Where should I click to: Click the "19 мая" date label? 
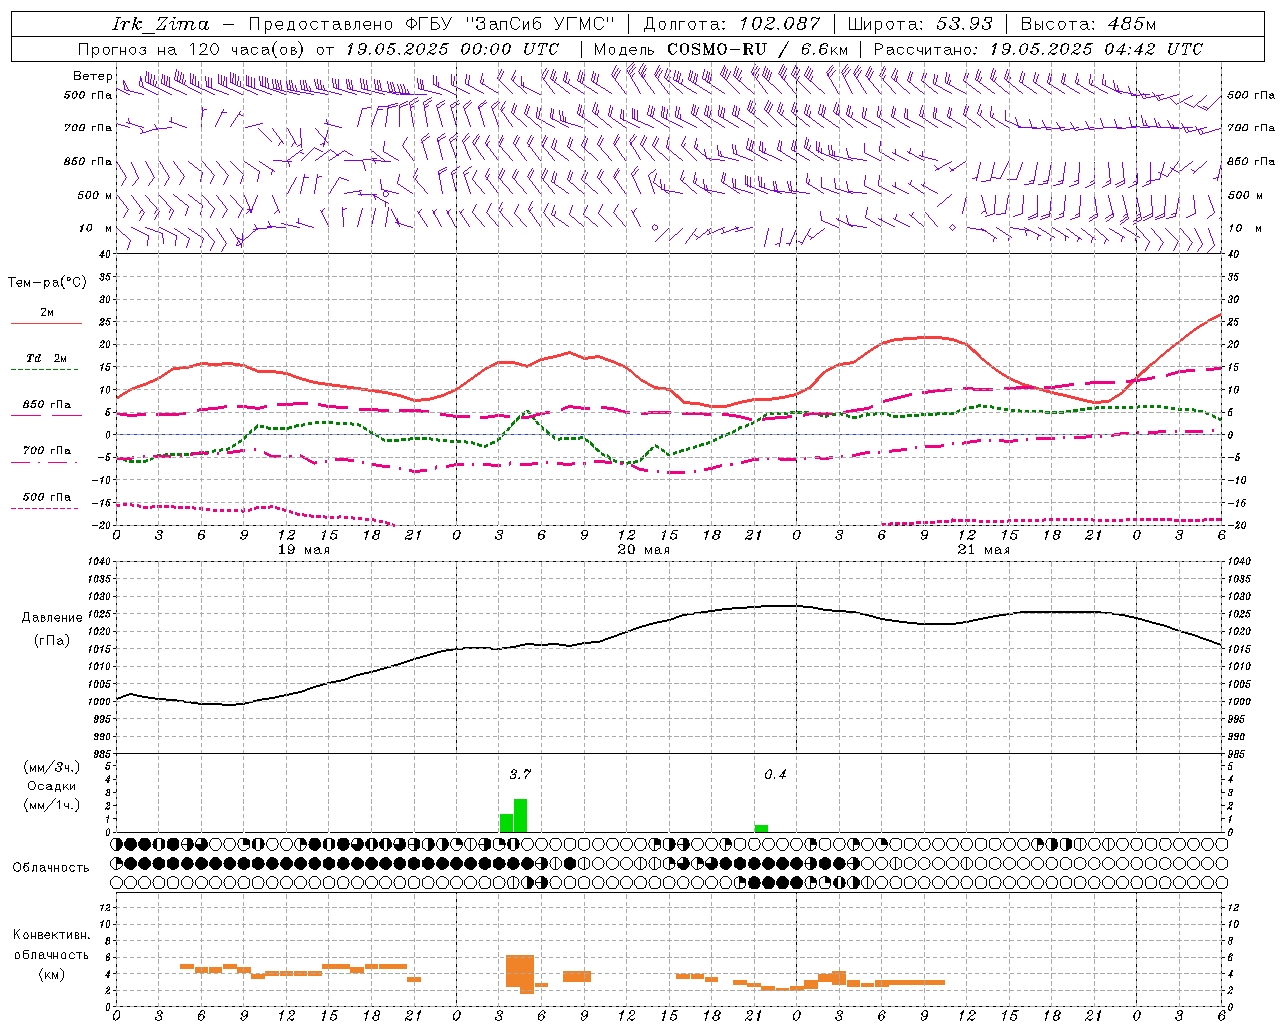point(303,550)
